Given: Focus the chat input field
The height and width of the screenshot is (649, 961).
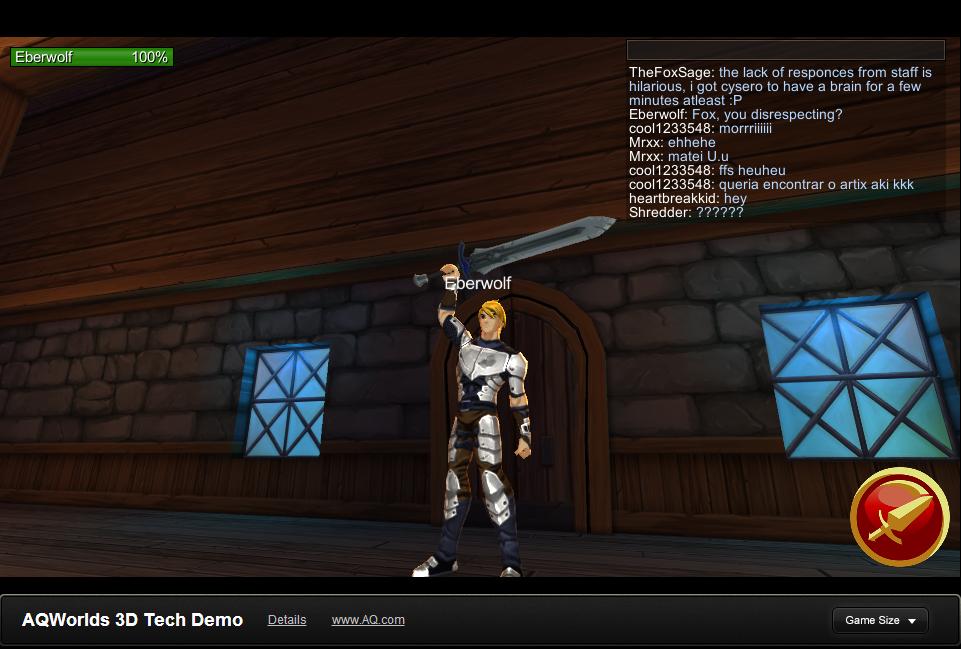Looking at the screenshot, I should pos(786,50).
